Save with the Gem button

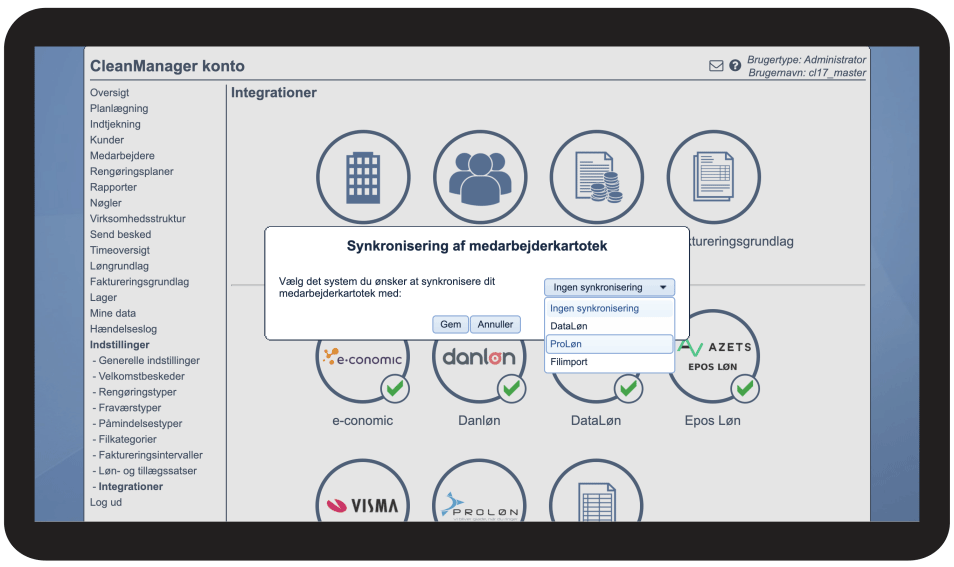click(451, 324)
